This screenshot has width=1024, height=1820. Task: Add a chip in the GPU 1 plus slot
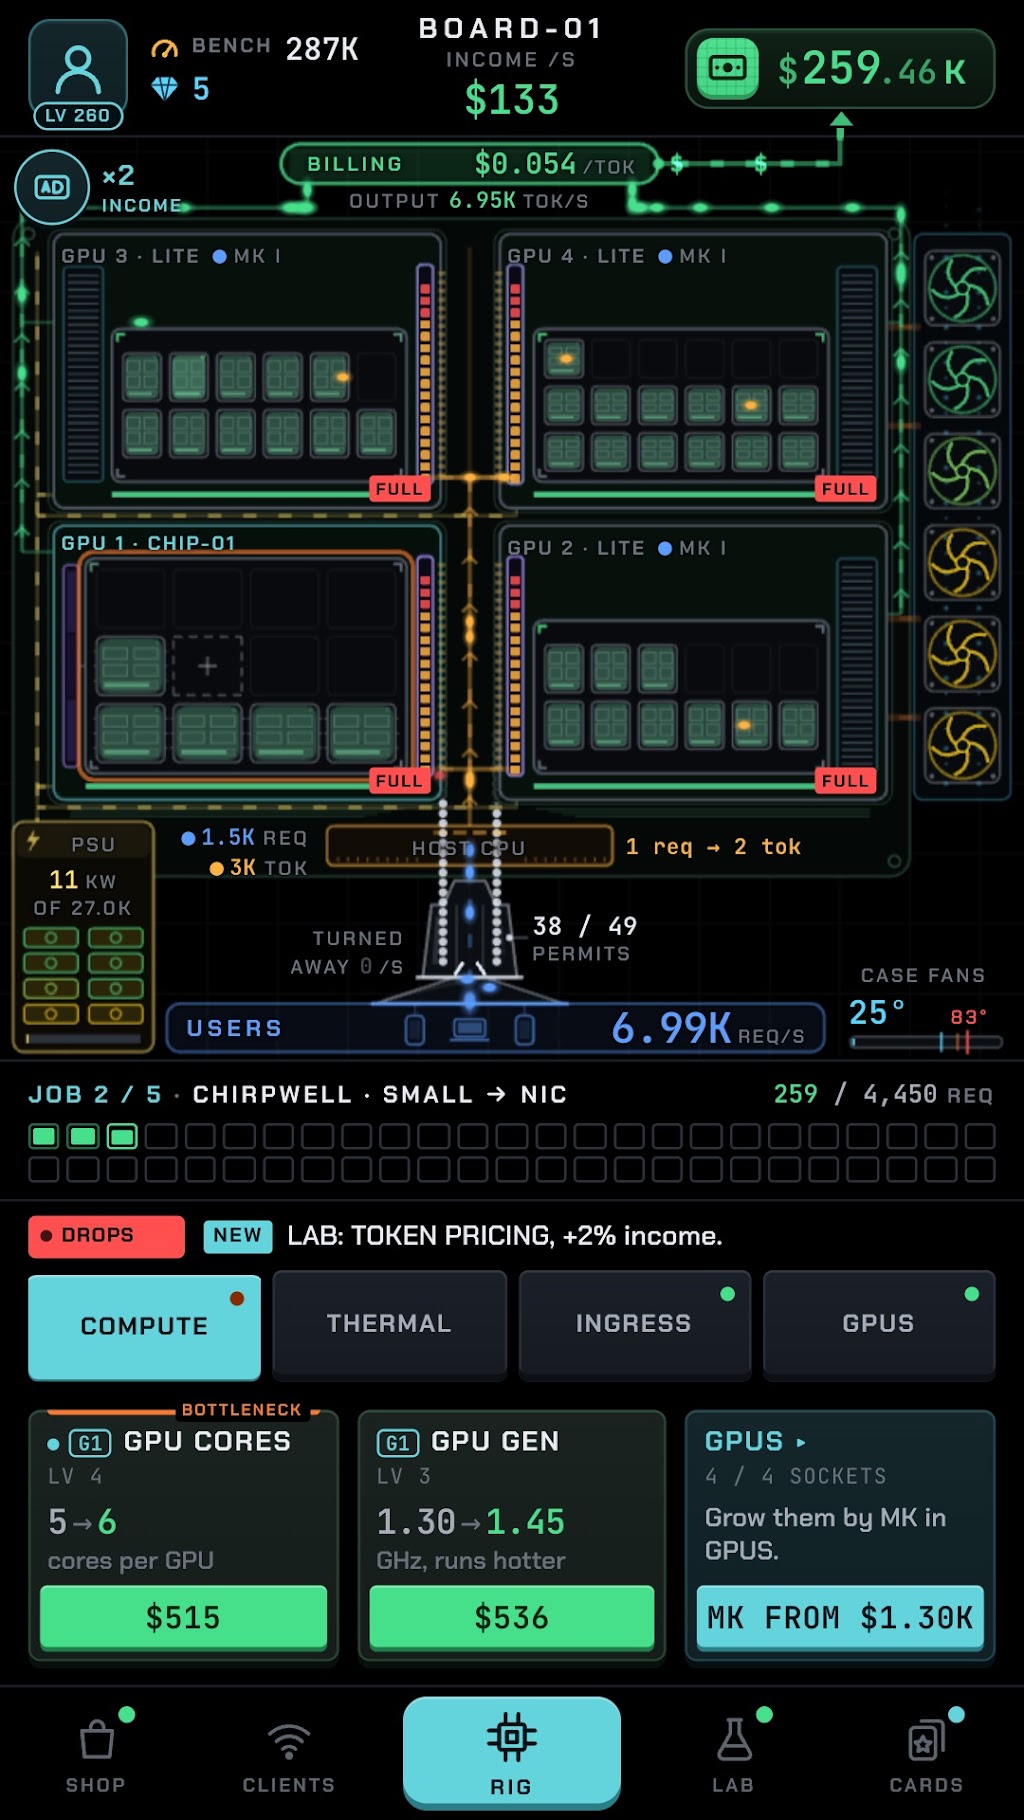tap(207, 665)
